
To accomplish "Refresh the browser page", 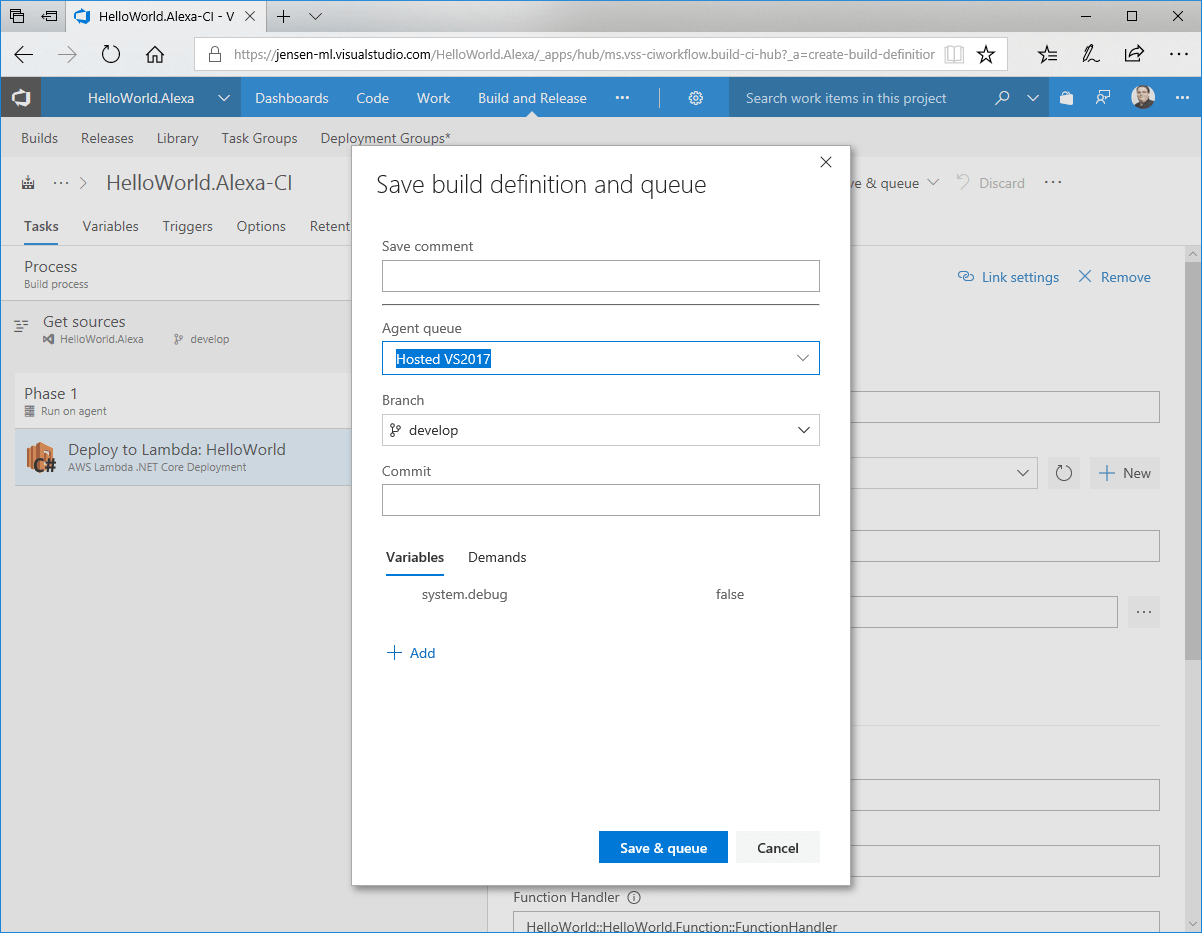I will 111,54.
